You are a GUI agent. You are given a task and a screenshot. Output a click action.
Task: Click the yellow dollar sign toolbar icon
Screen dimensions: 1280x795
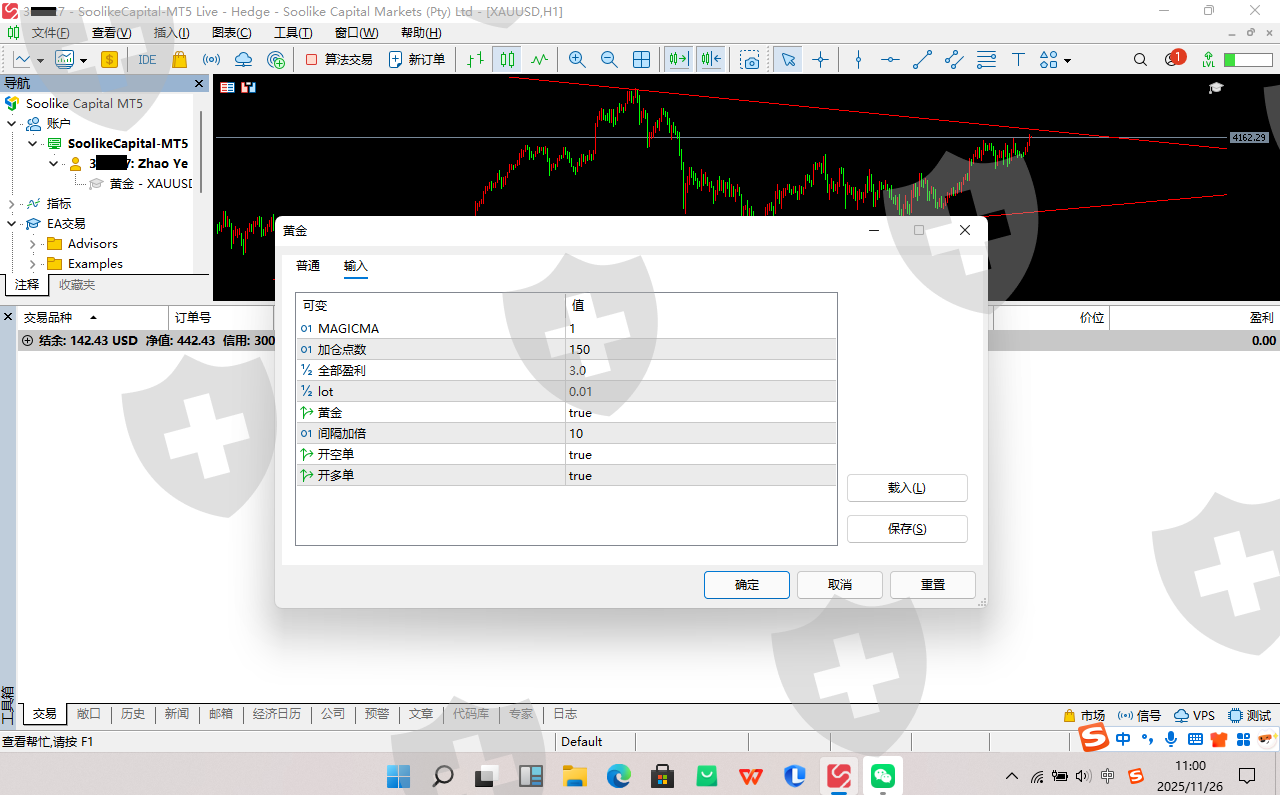[x=109, y=60]
